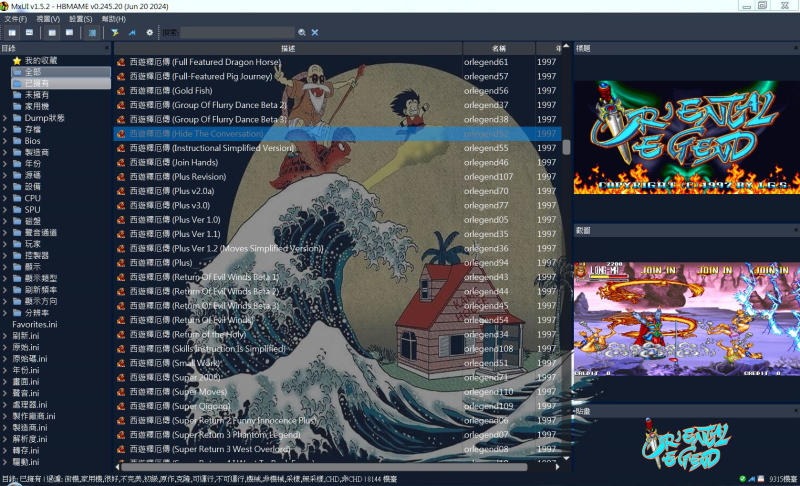Viewport: 800px width, 486px height.
Task: Click the gameplay screenshot thumbnail
Action: point(687,319)
